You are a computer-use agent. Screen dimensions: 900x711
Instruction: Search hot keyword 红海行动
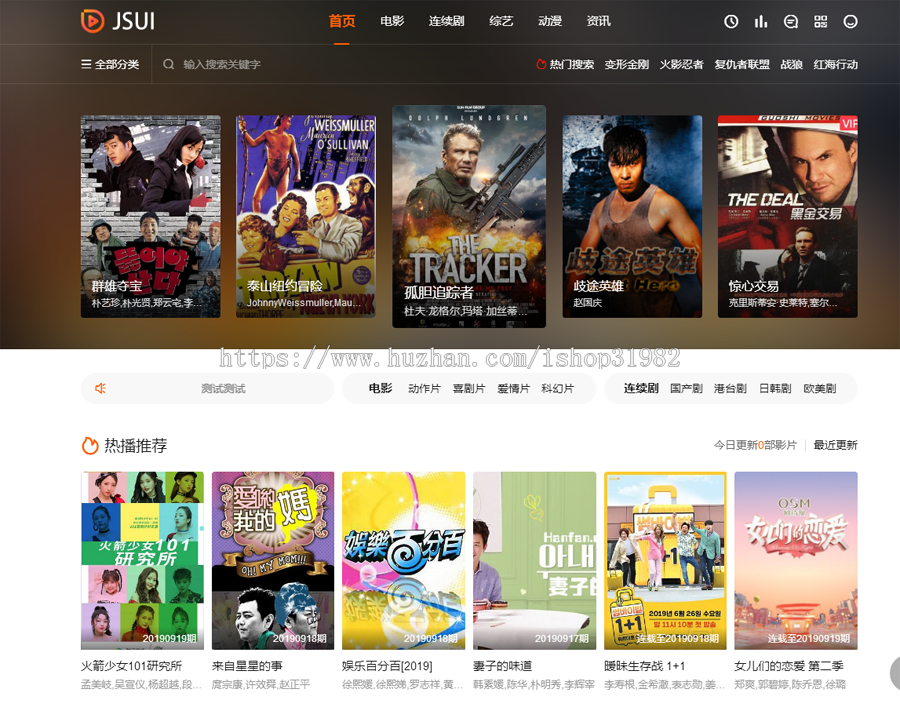[836, 64]
